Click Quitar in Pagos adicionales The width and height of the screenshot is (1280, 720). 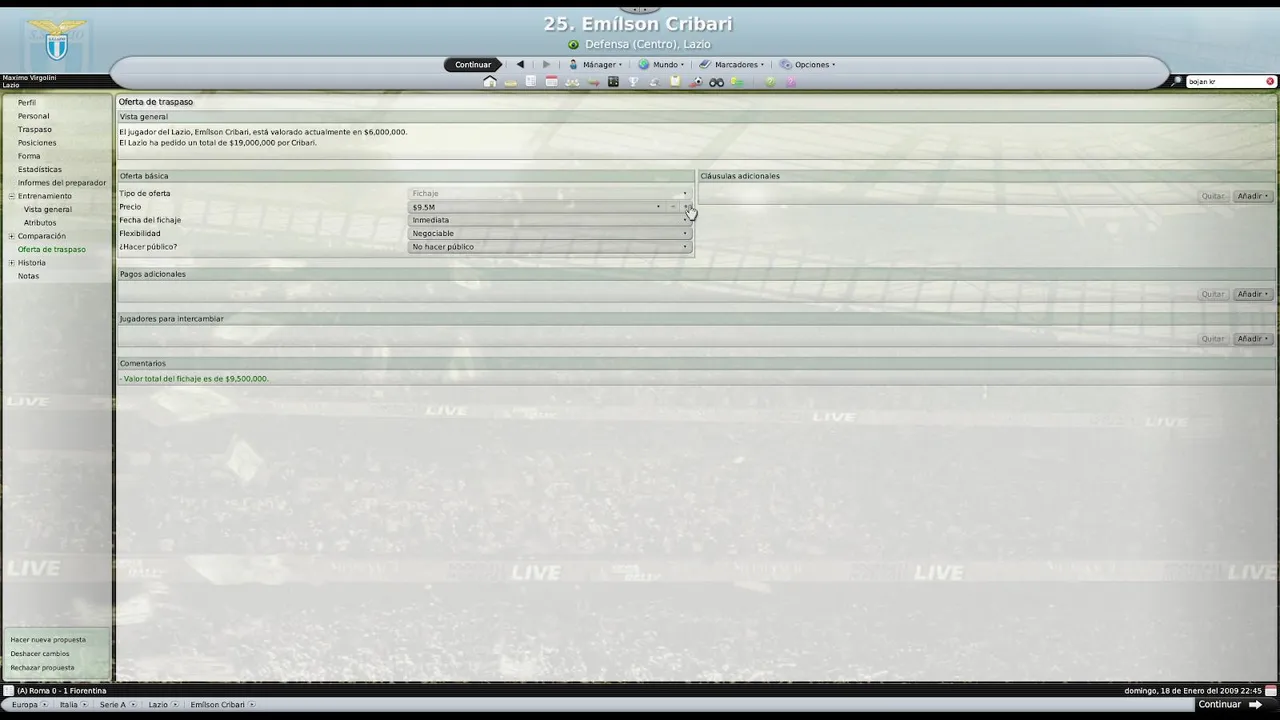point(1213,294)
